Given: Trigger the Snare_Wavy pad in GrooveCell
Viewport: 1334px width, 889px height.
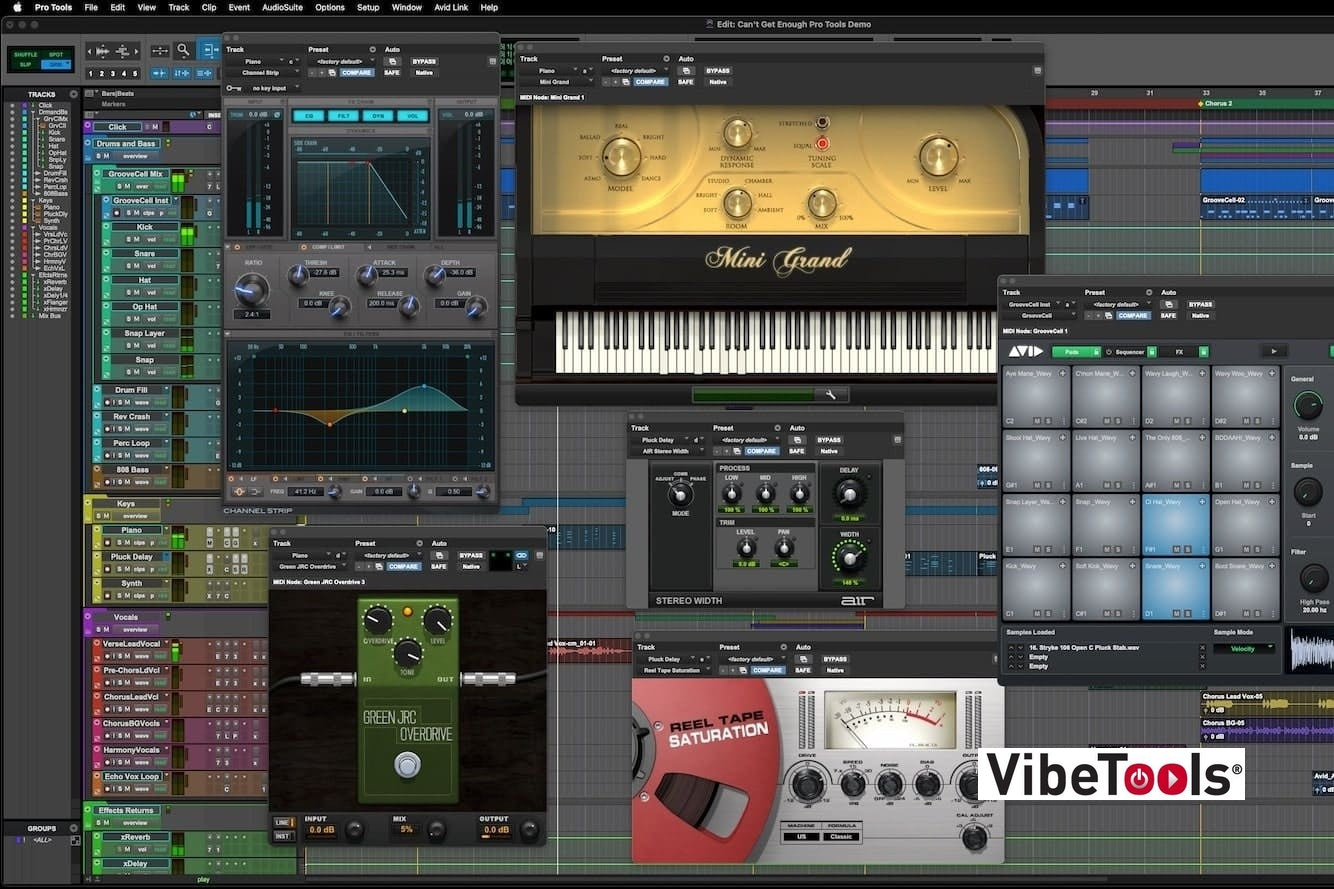Looking at the screenshot, I should pyautogui.click(x=1175, y=590).
